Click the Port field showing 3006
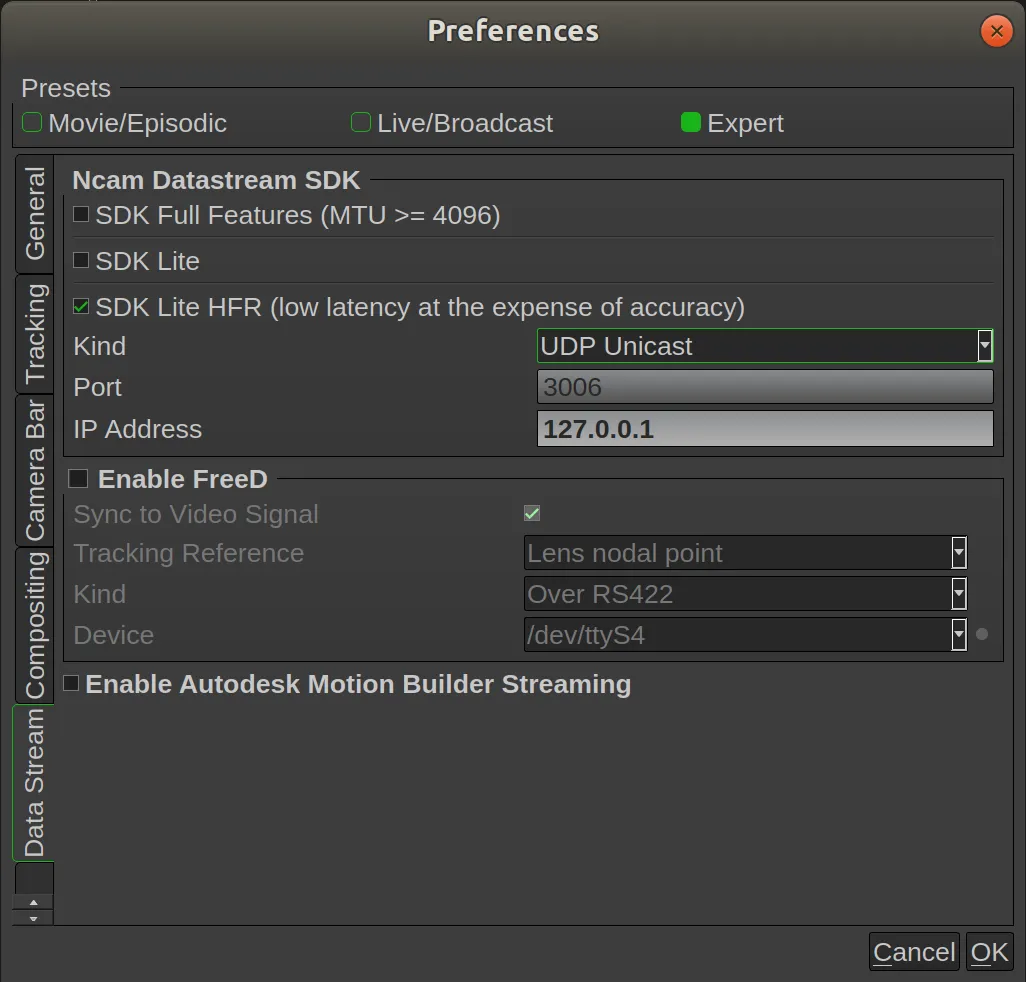The width and height of the screenshot is (1026, 982). [765, 387]
